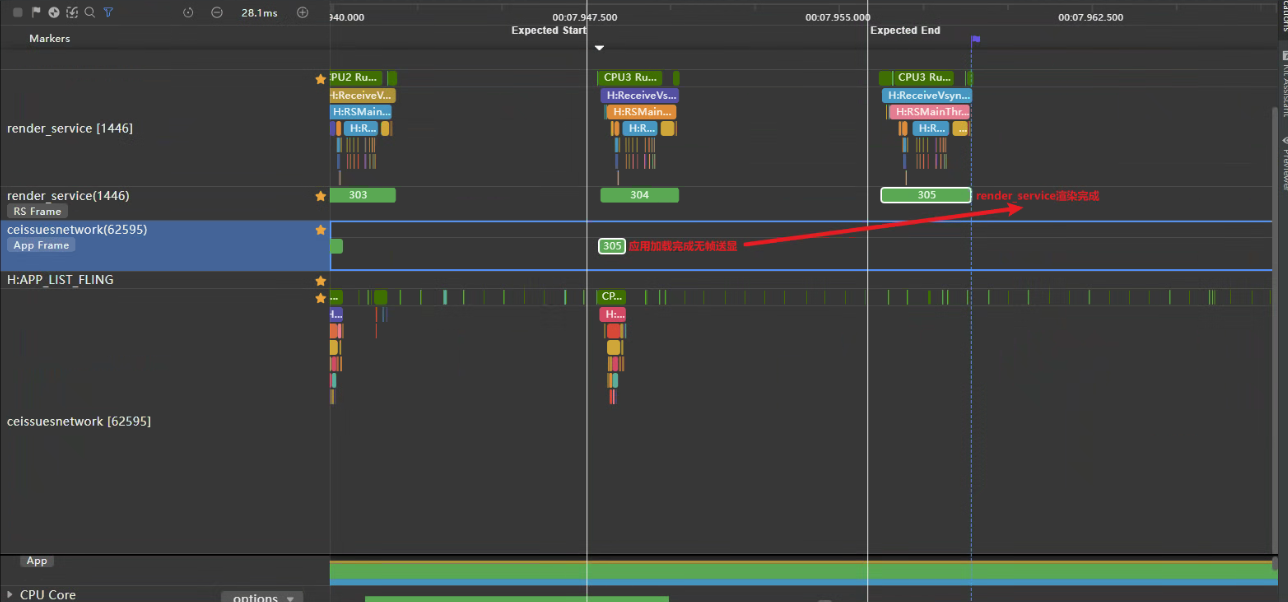
Task: Click the blue flag on timeline ruler
Action: click(x=976, y=39)
